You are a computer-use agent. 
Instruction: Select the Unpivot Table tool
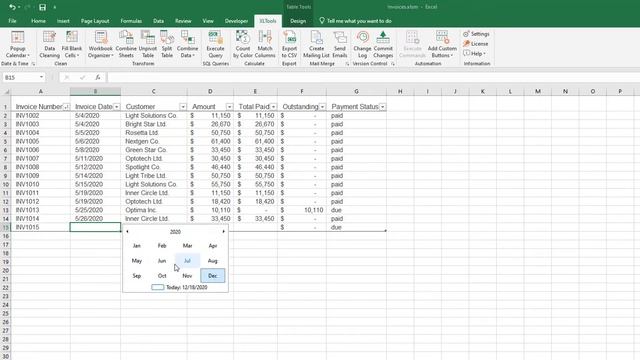coord(148,44)
